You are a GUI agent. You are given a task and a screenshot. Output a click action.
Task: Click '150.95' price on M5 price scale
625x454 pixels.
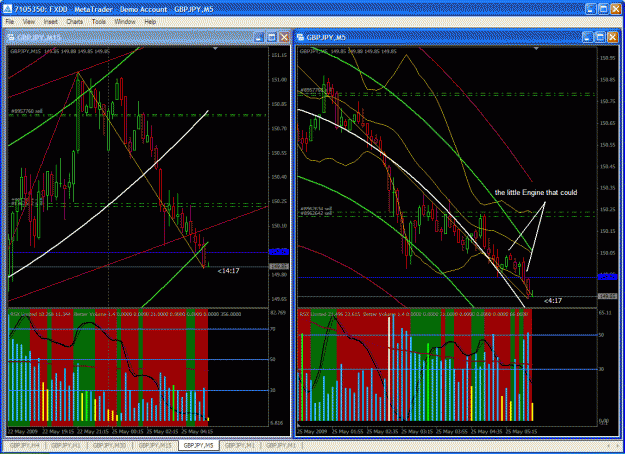coord(607,59)
